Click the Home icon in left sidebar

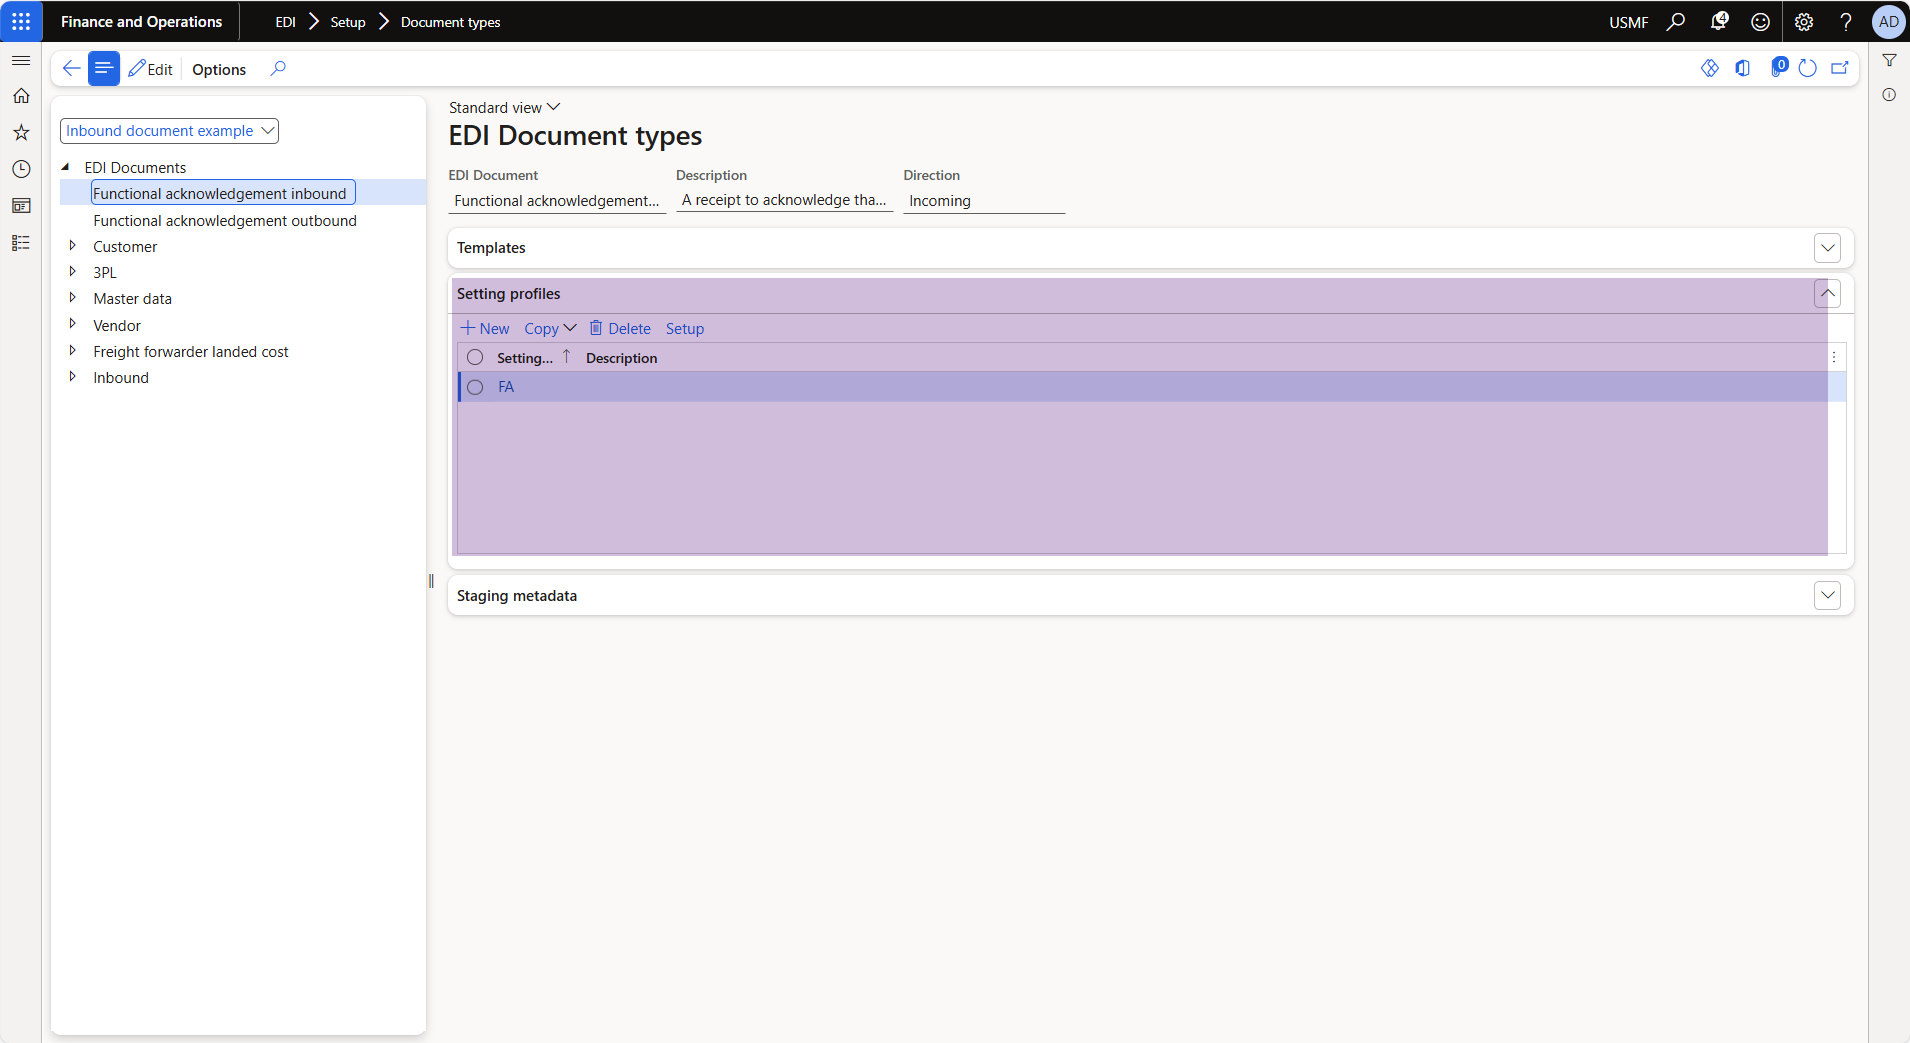[21, 96]
